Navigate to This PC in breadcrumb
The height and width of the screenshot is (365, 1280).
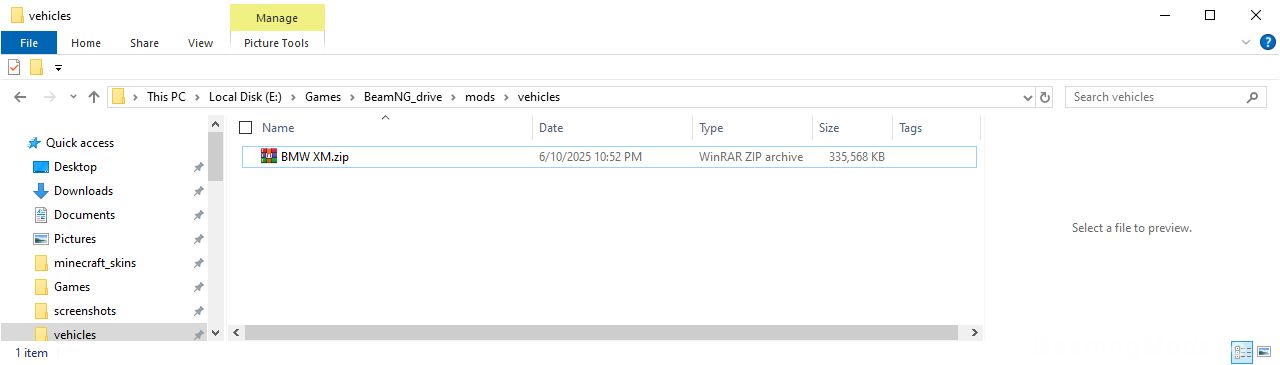166,97
